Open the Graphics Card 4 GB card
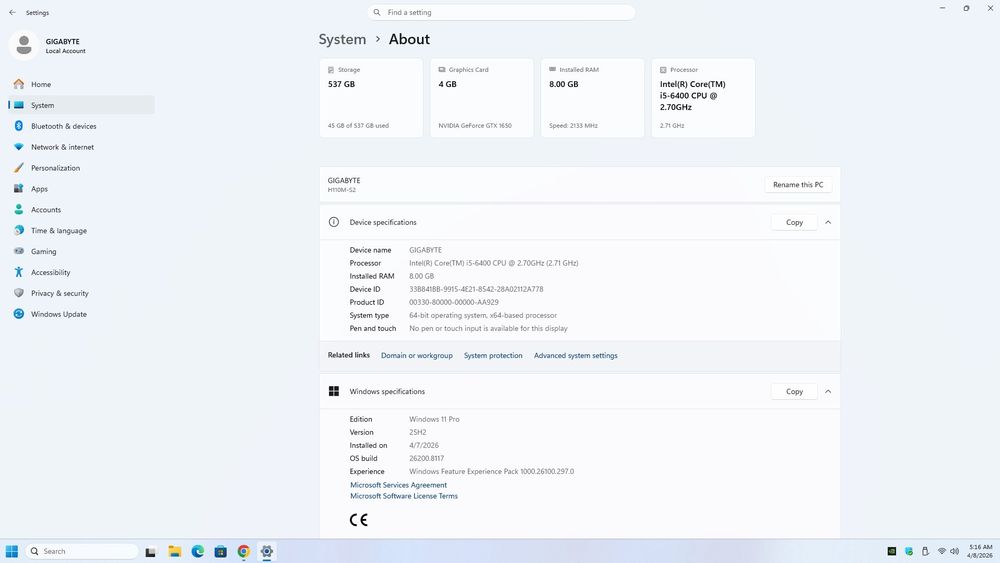 [x=482, y=98]
